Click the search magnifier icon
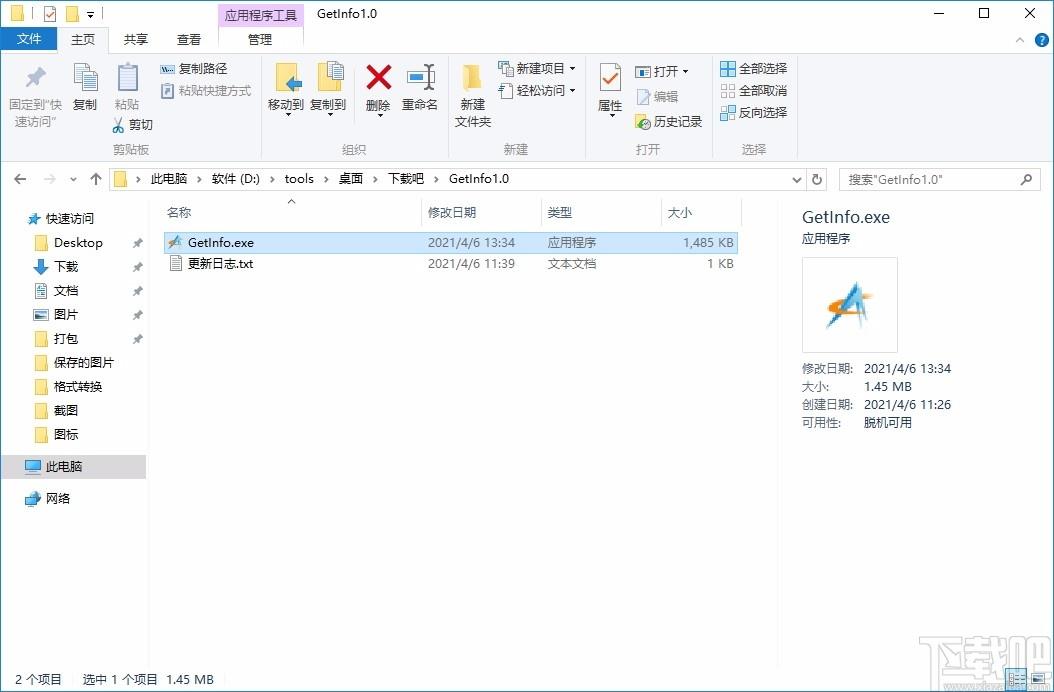 [1026, 180]
